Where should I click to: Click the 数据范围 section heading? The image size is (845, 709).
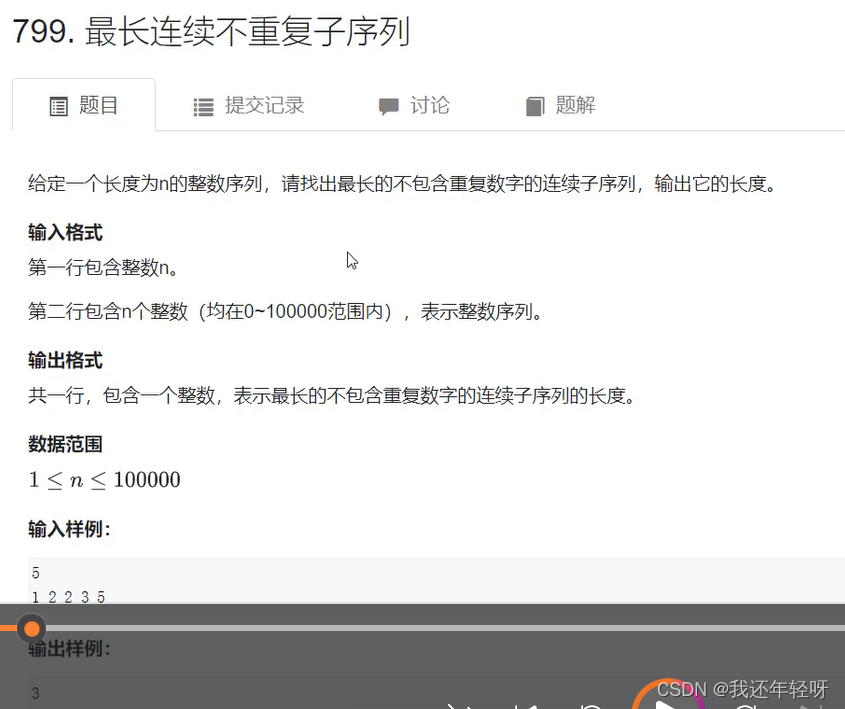coord(65,444)
